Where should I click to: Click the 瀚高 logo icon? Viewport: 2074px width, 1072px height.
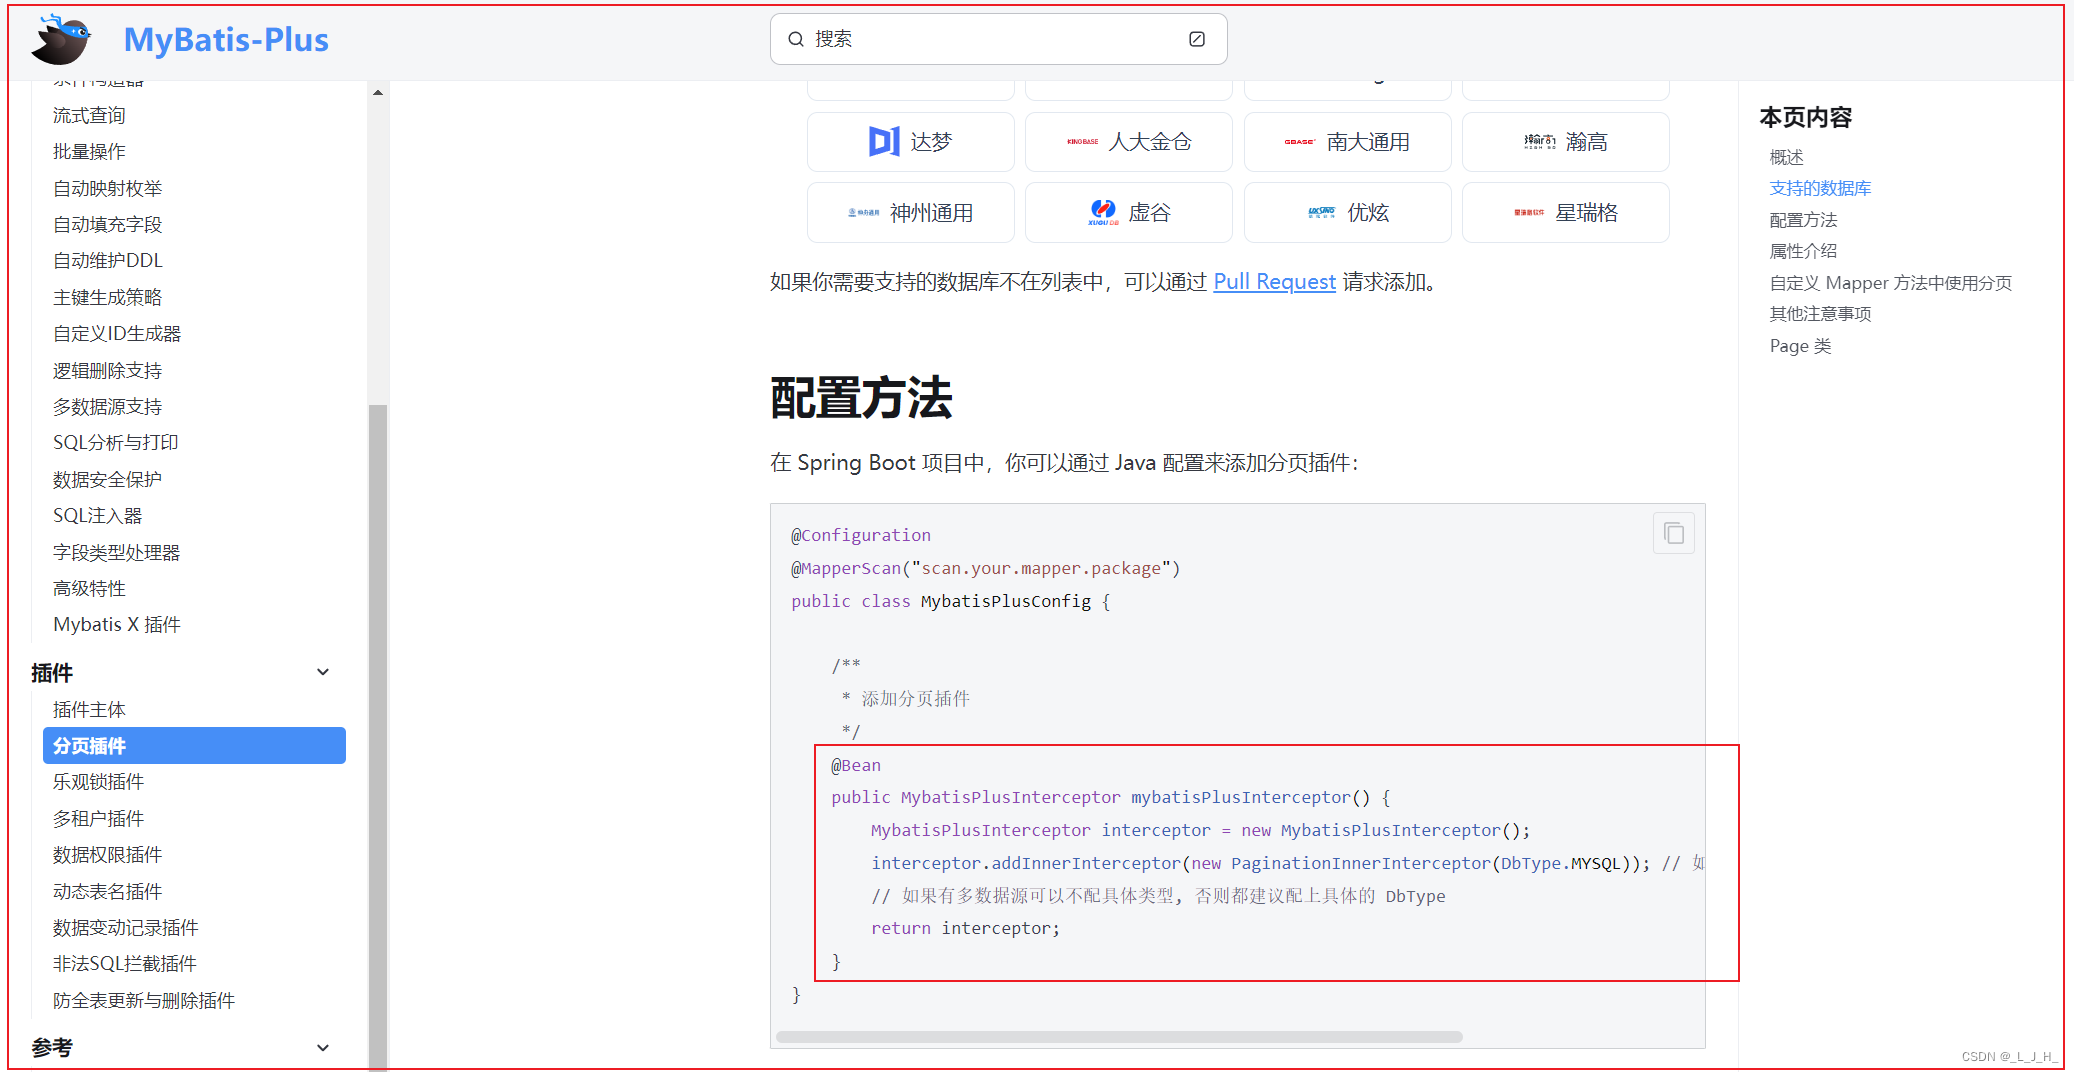(1540, 142)
